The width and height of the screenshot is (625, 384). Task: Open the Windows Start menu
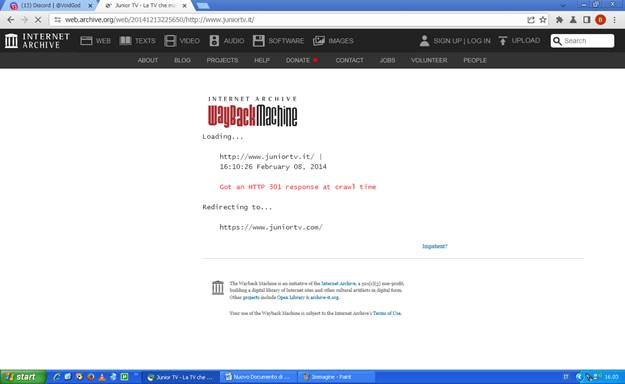(x=23, y=377)
